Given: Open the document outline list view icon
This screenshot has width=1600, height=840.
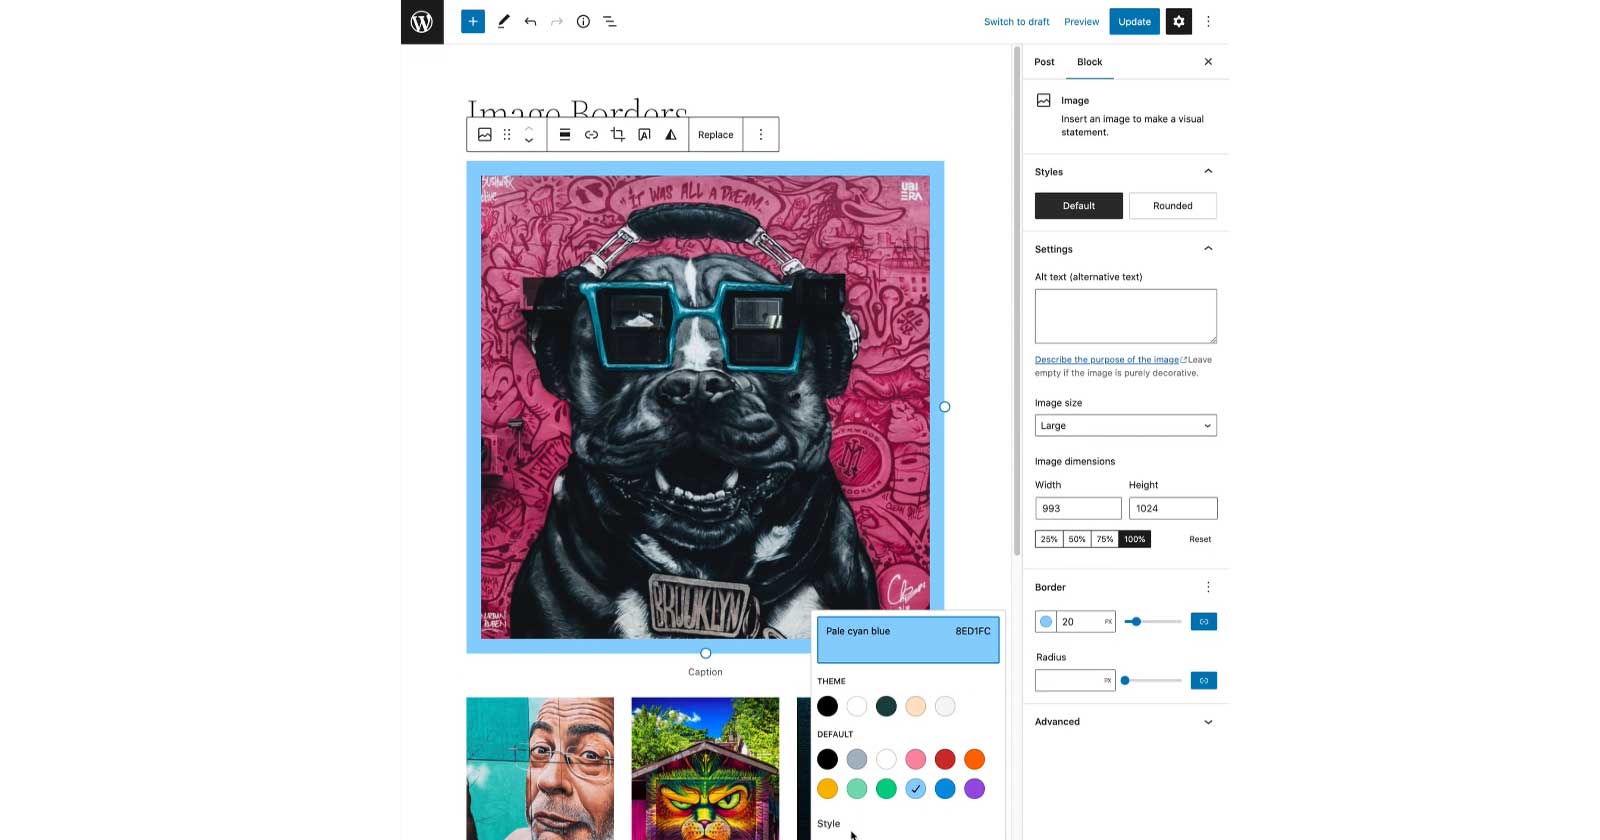Looking at the screenshot, I should [609, 21].
